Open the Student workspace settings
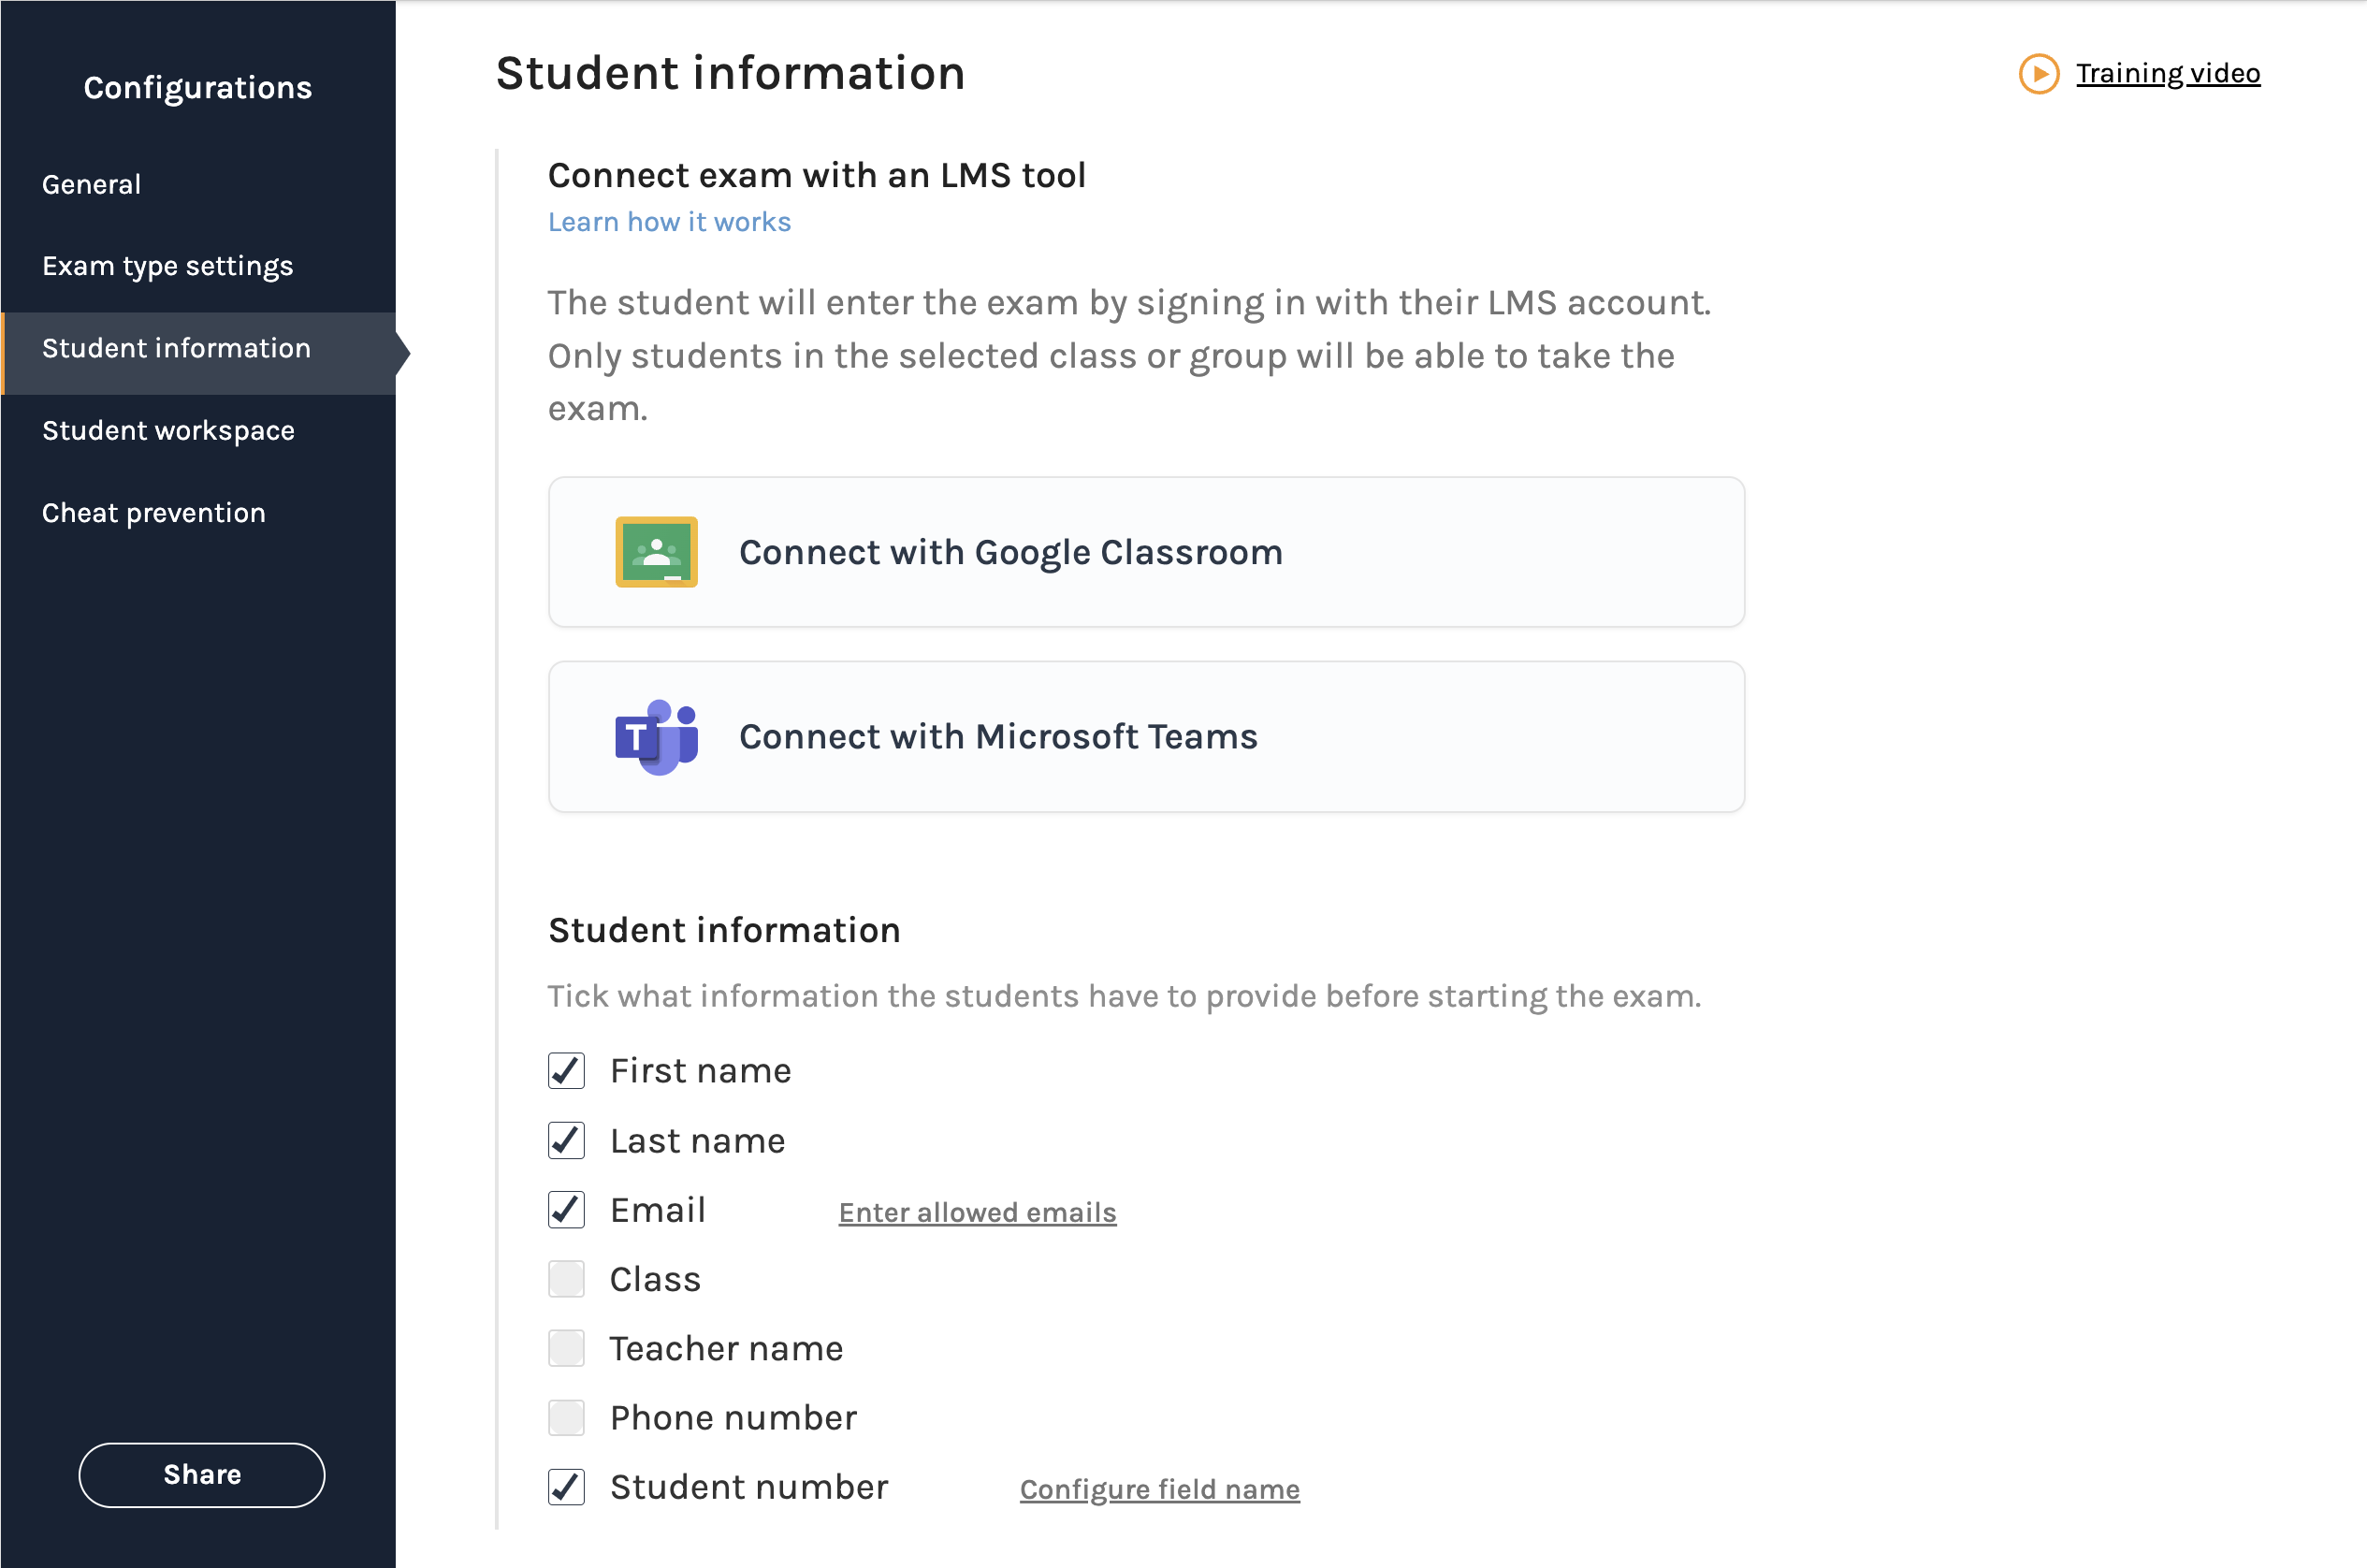 tap(167, 430)
